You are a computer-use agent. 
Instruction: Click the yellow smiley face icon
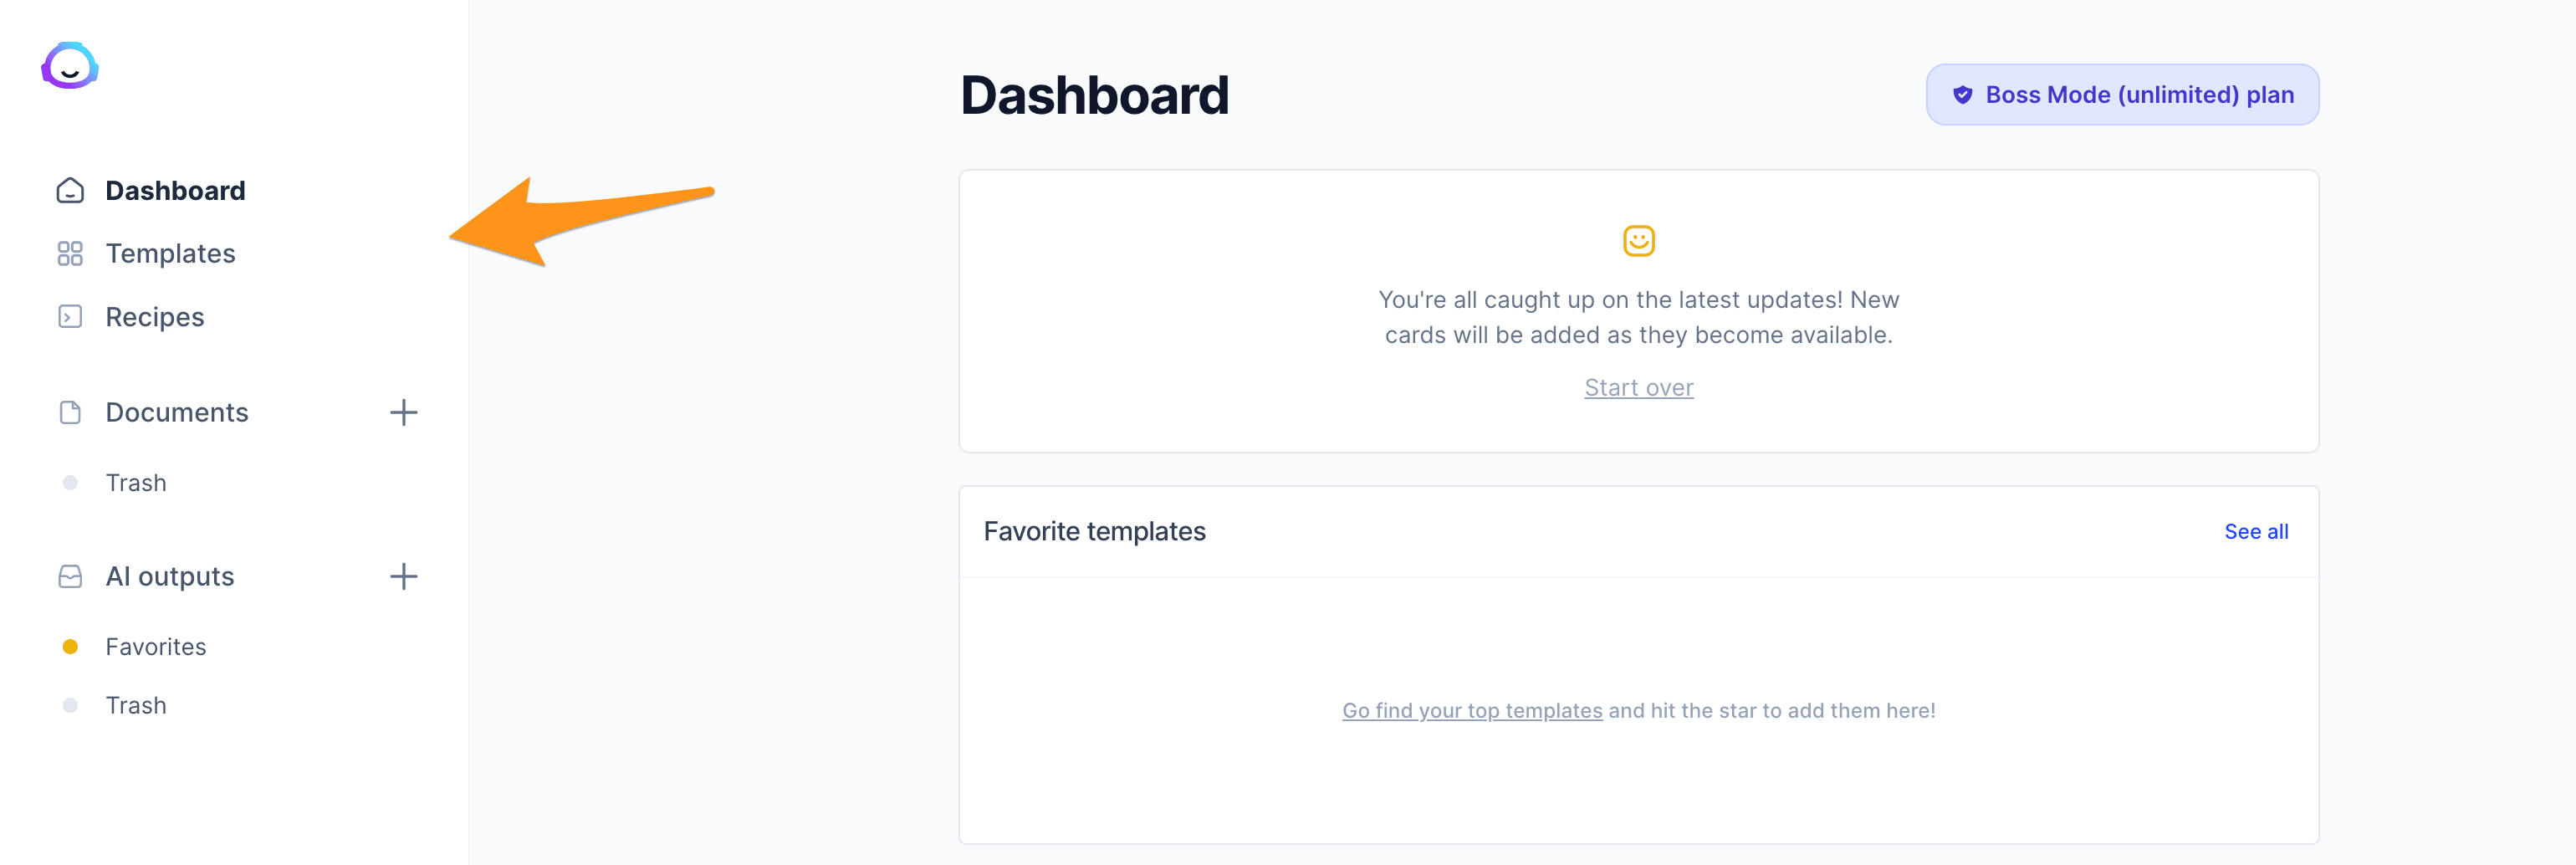1638,240
